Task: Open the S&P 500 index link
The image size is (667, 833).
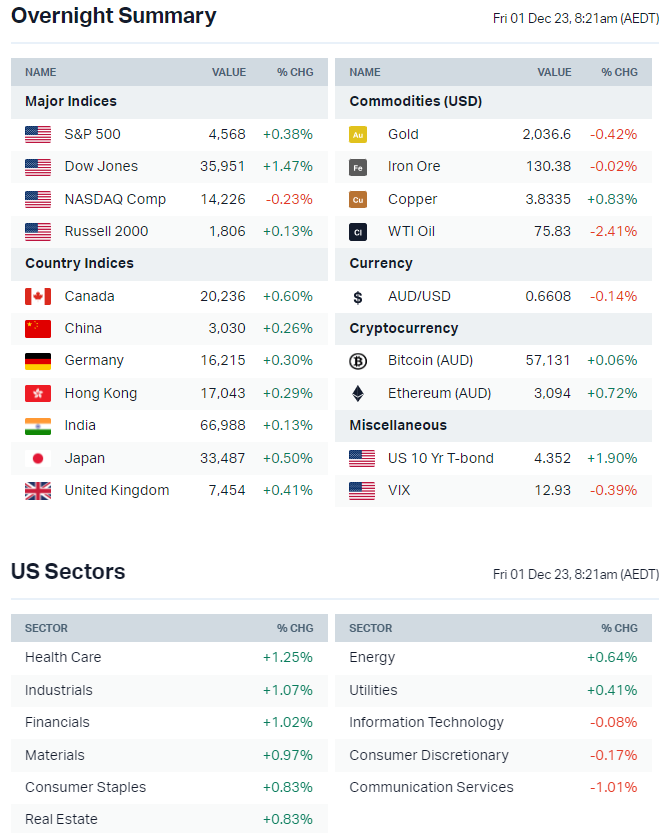Action: click(x=92, y=134)
